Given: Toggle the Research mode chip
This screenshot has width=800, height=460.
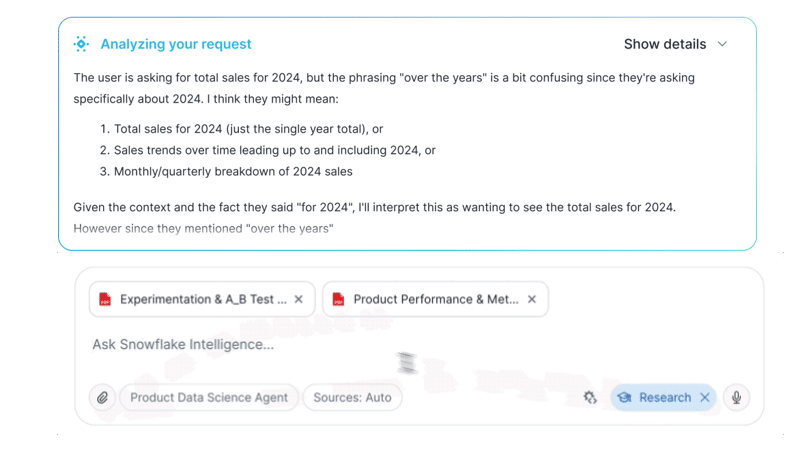Looking at the screenshot, I should (663, 397).
